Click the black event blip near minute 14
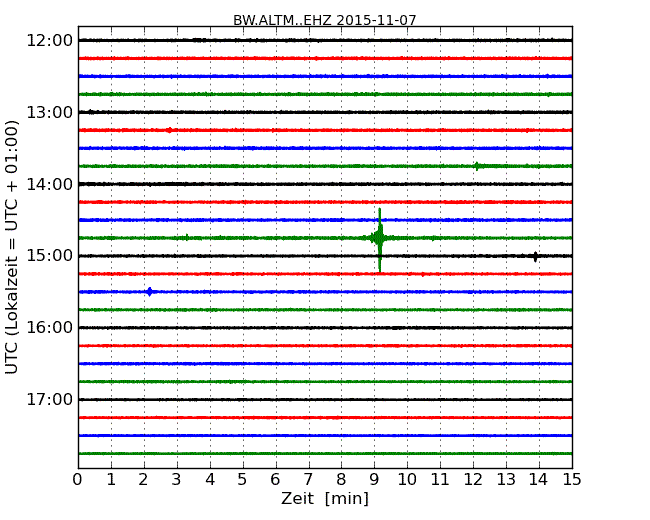This screenshot has height=520, width=650. tap(535, 257)
